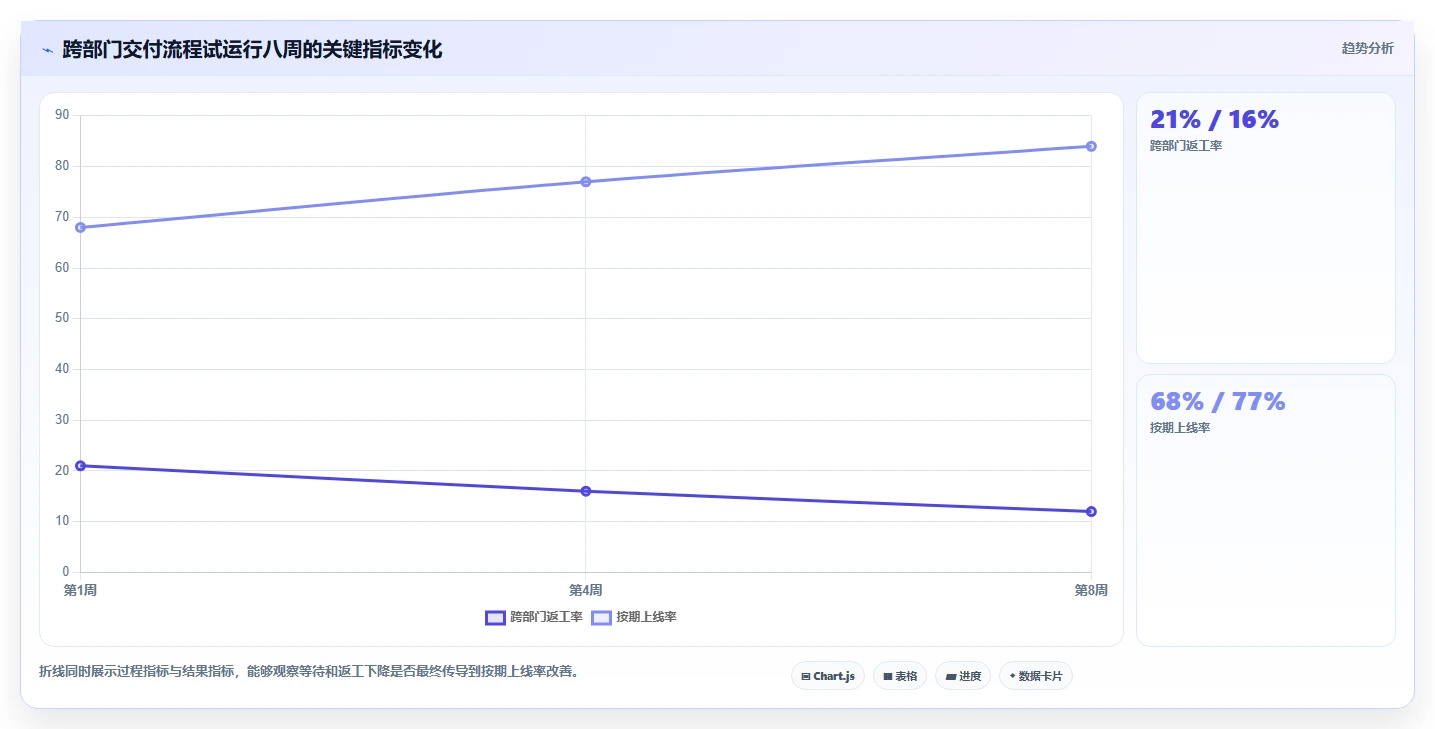Click the 0 y-axis tick label
Screen dimensions: 1435x729
coord(66,572)
